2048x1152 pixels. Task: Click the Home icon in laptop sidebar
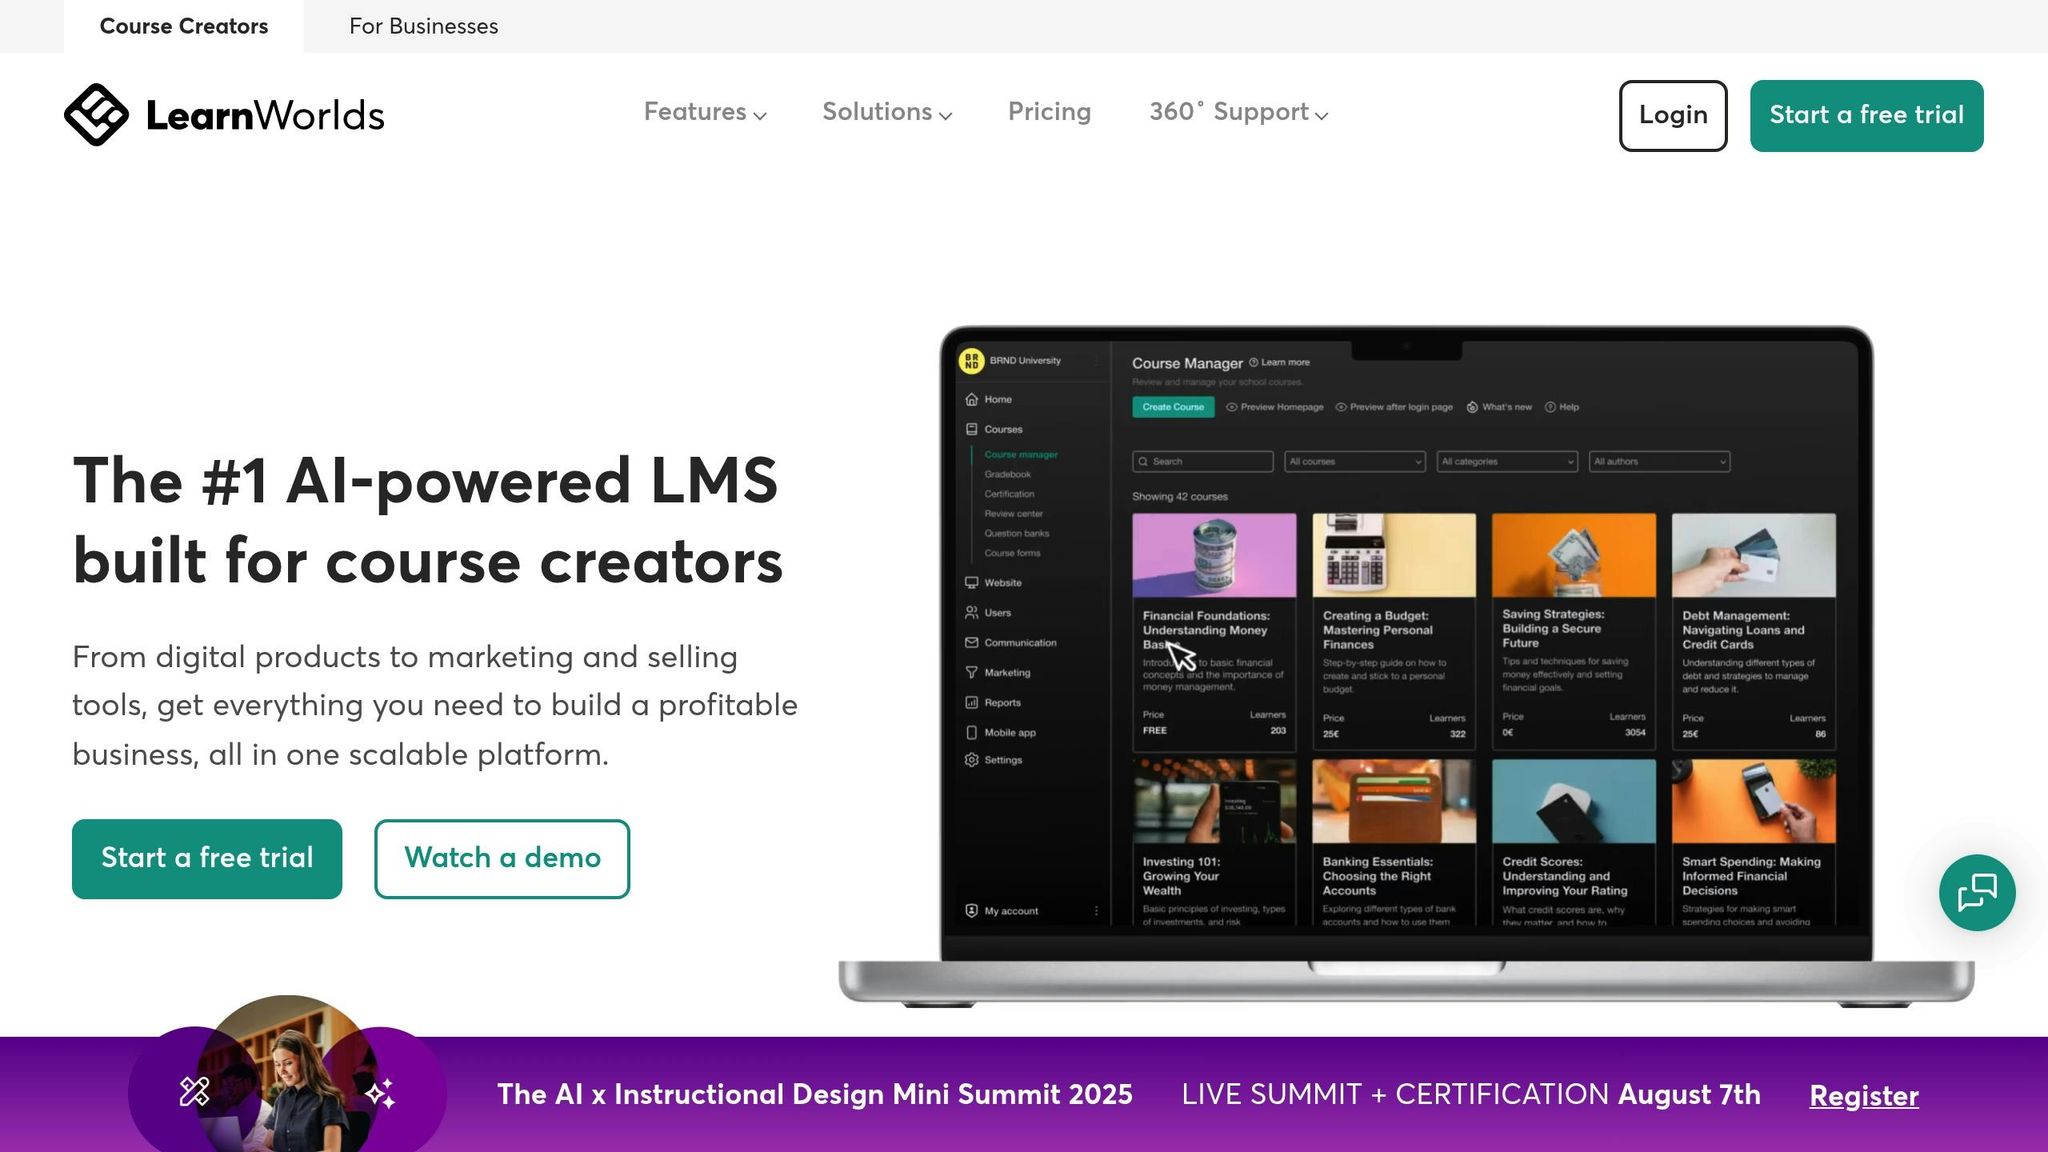(x=971, y=399)
